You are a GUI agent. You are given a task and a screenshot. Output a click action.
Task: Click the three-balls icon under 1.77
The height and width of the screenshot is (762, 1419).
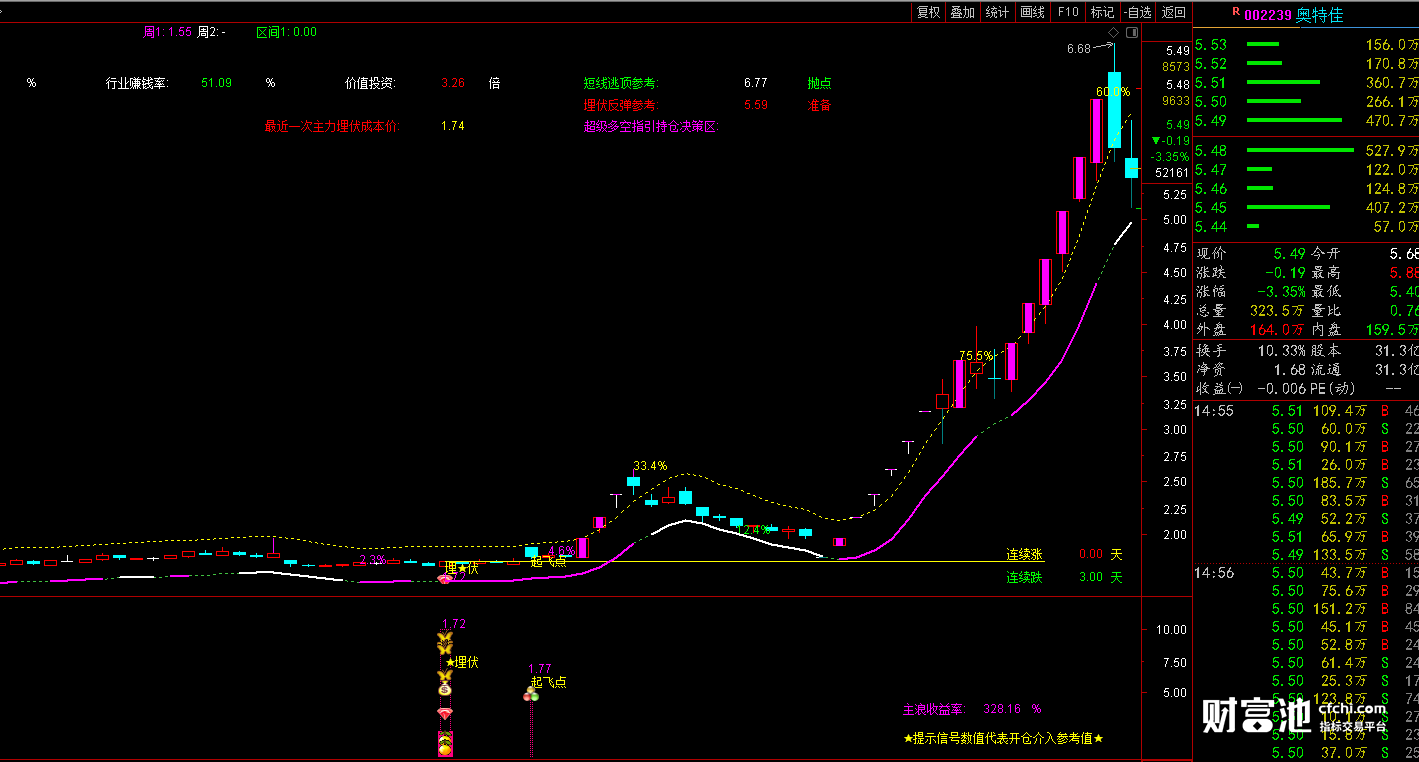(x=531, y=694)
